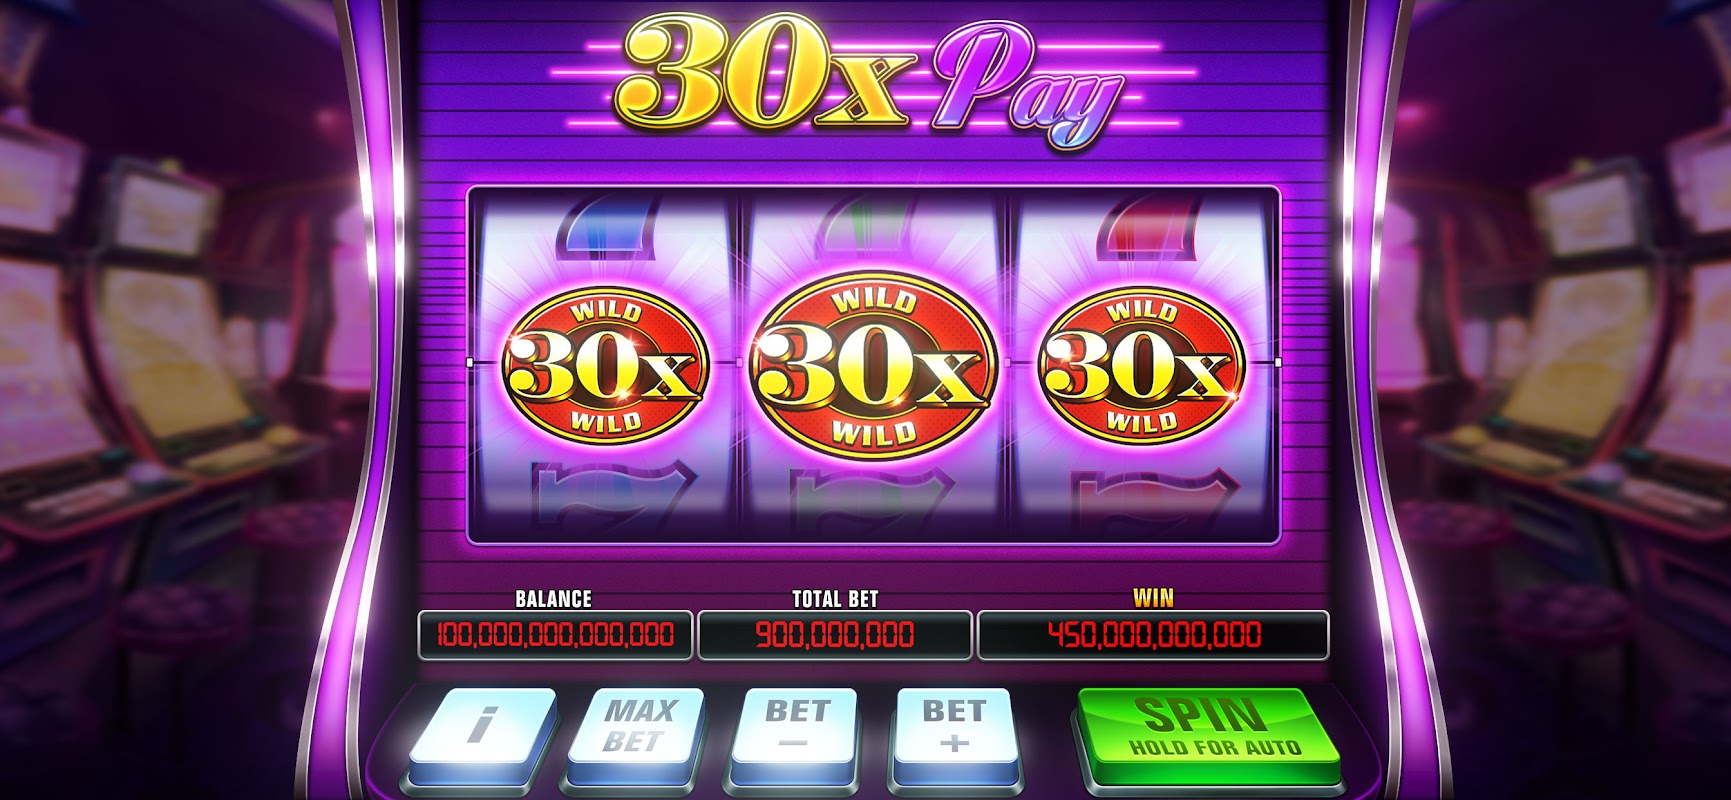
Task: Click the center reel 30x Wild symbol
Action: click(873, 366)
